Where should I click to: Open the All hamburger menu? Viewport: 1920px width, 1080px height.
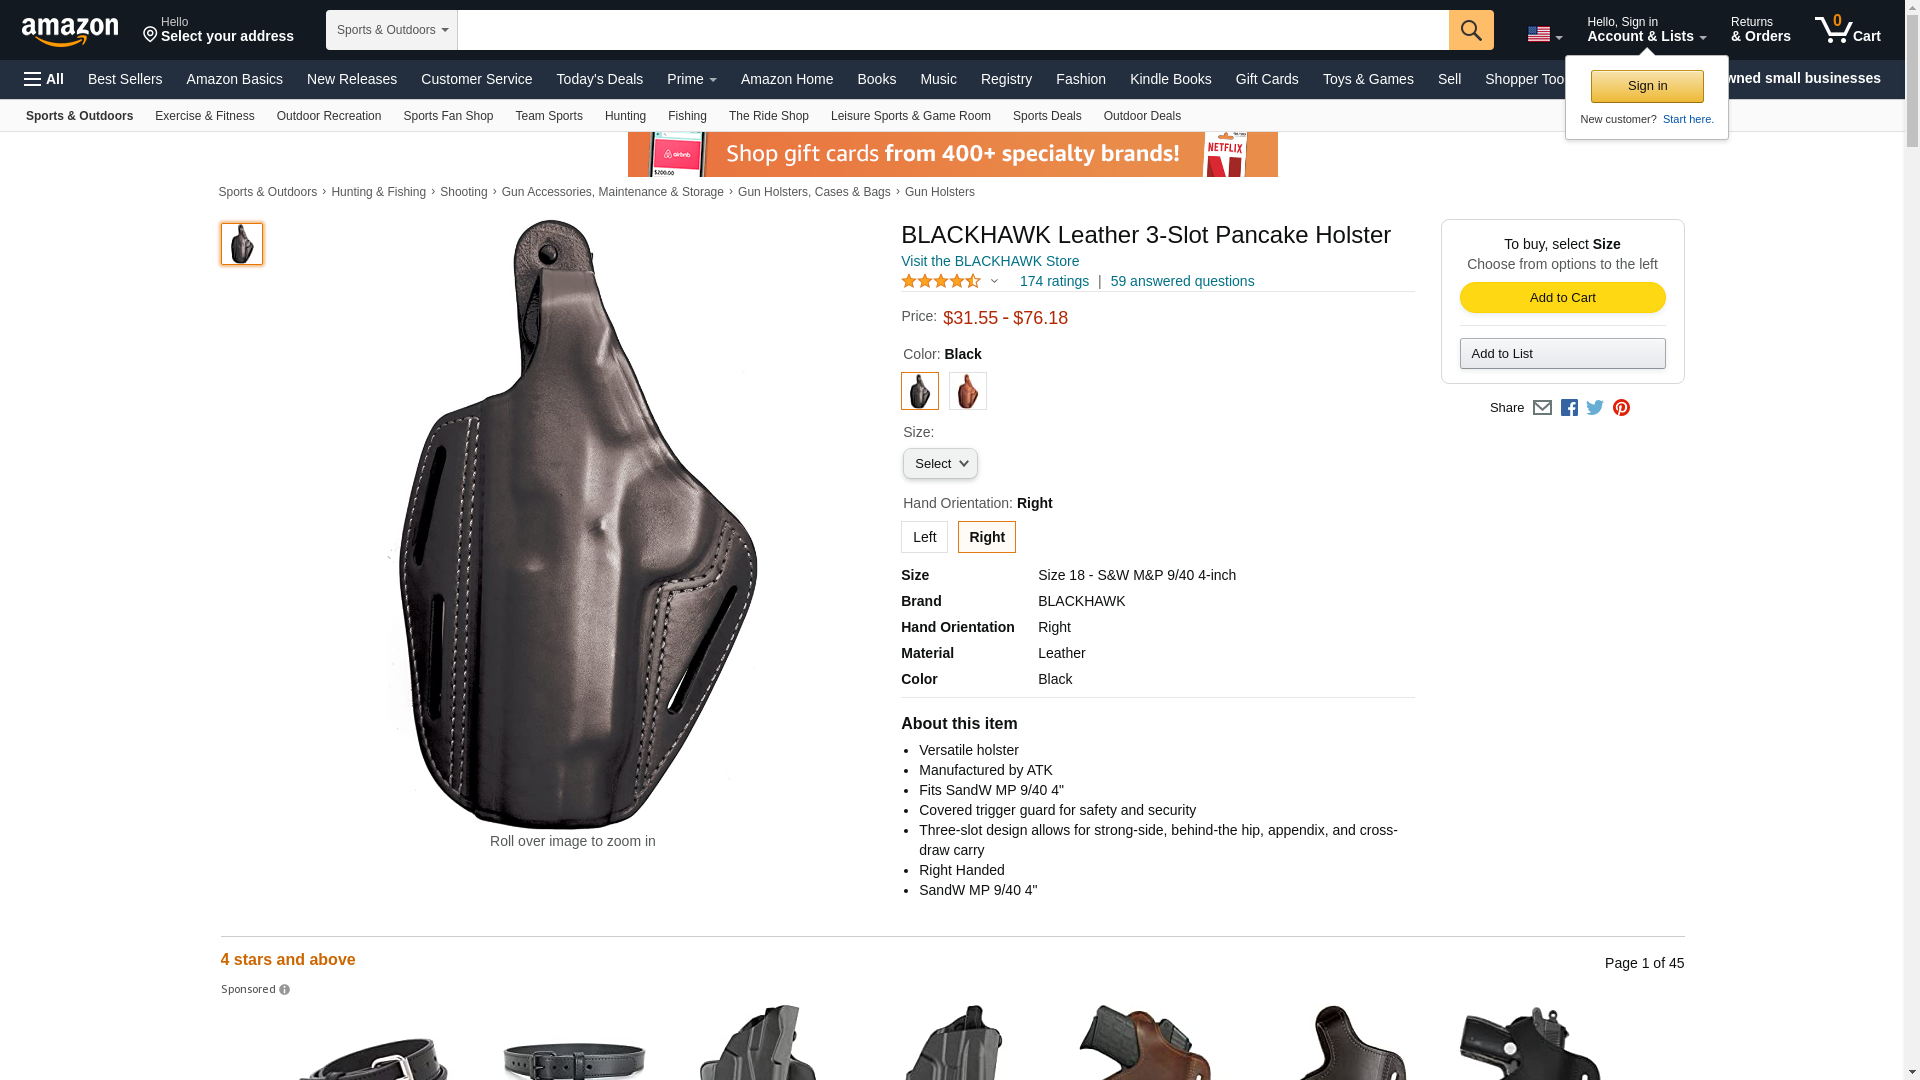(x=44, y=79)
